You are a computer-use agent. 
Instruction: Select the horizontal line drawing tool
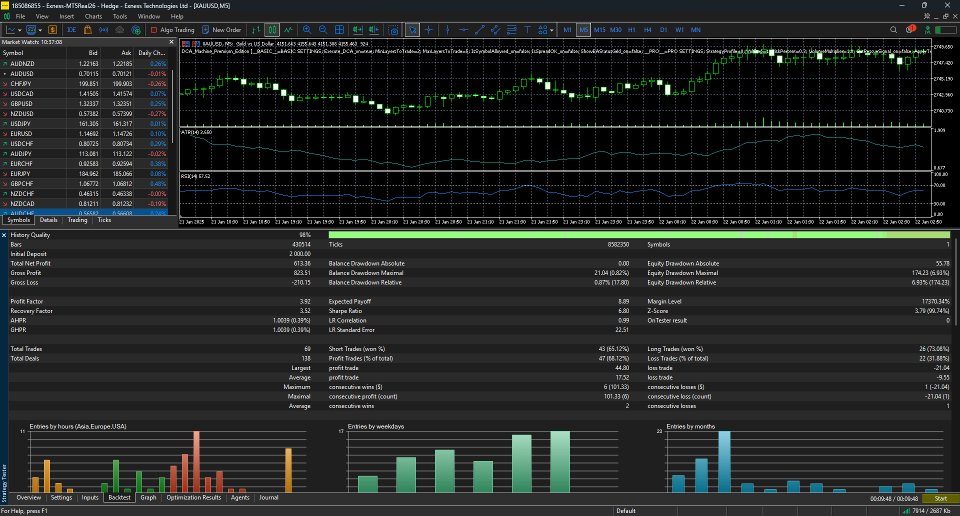coord(463,29)
